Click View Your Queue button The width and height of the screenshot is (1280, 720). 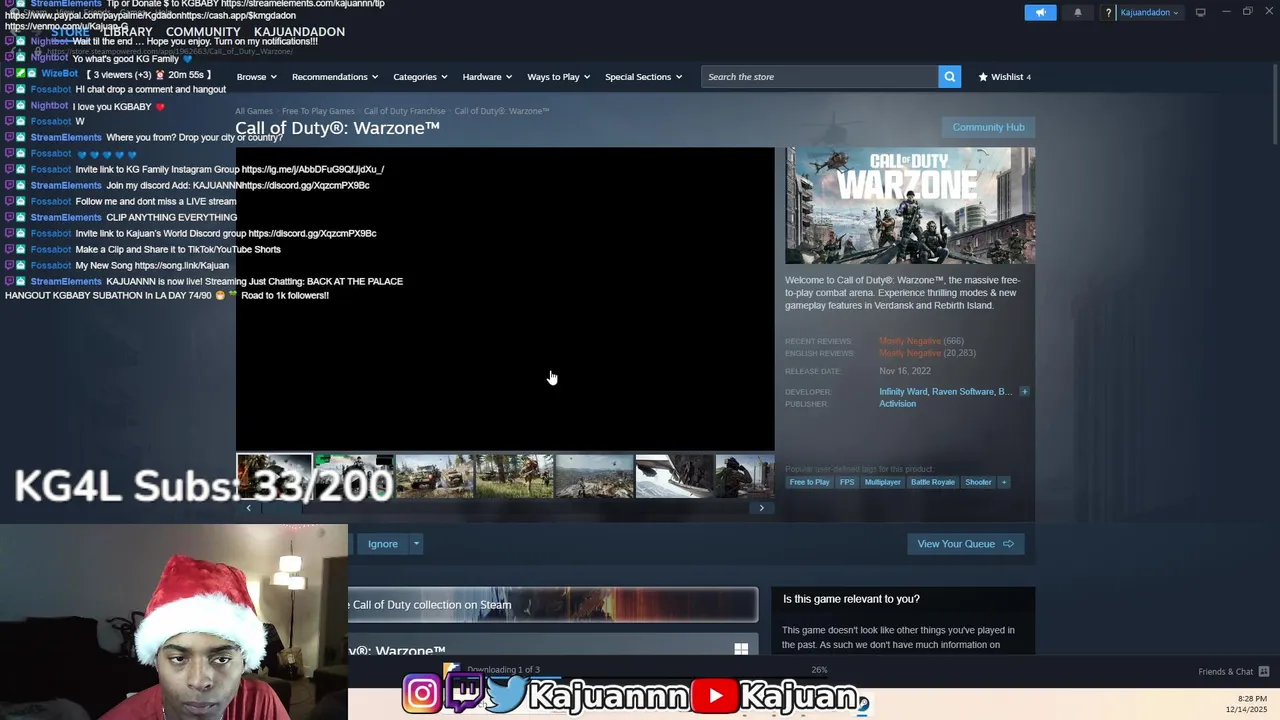click(x=965, y=544)
